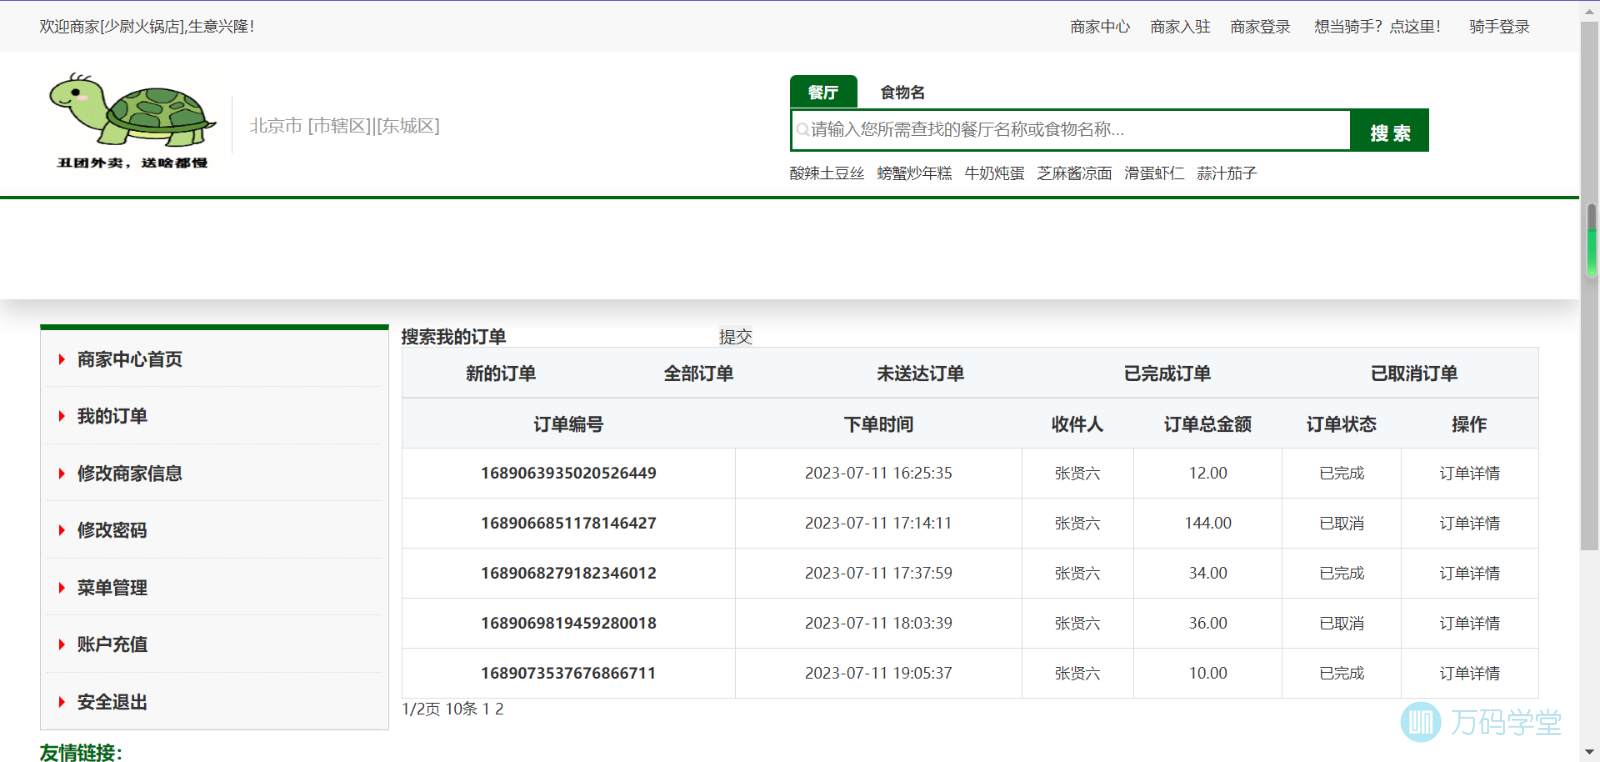Click order time 2023-07-11 17:14:11
The width and height of the screenshot is (1600, 762).
click(x=878, y=523)
